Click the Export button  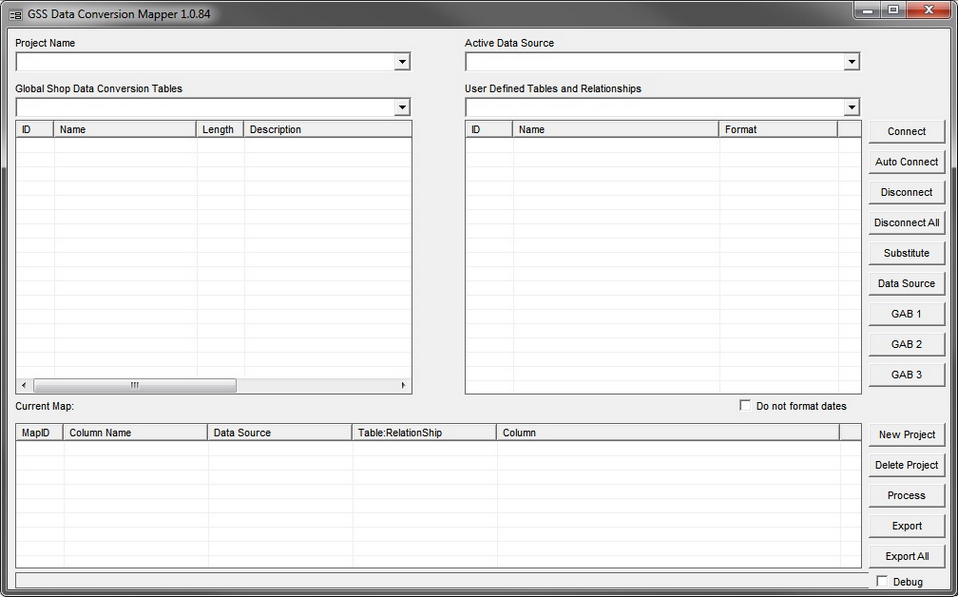pos(907,526)
